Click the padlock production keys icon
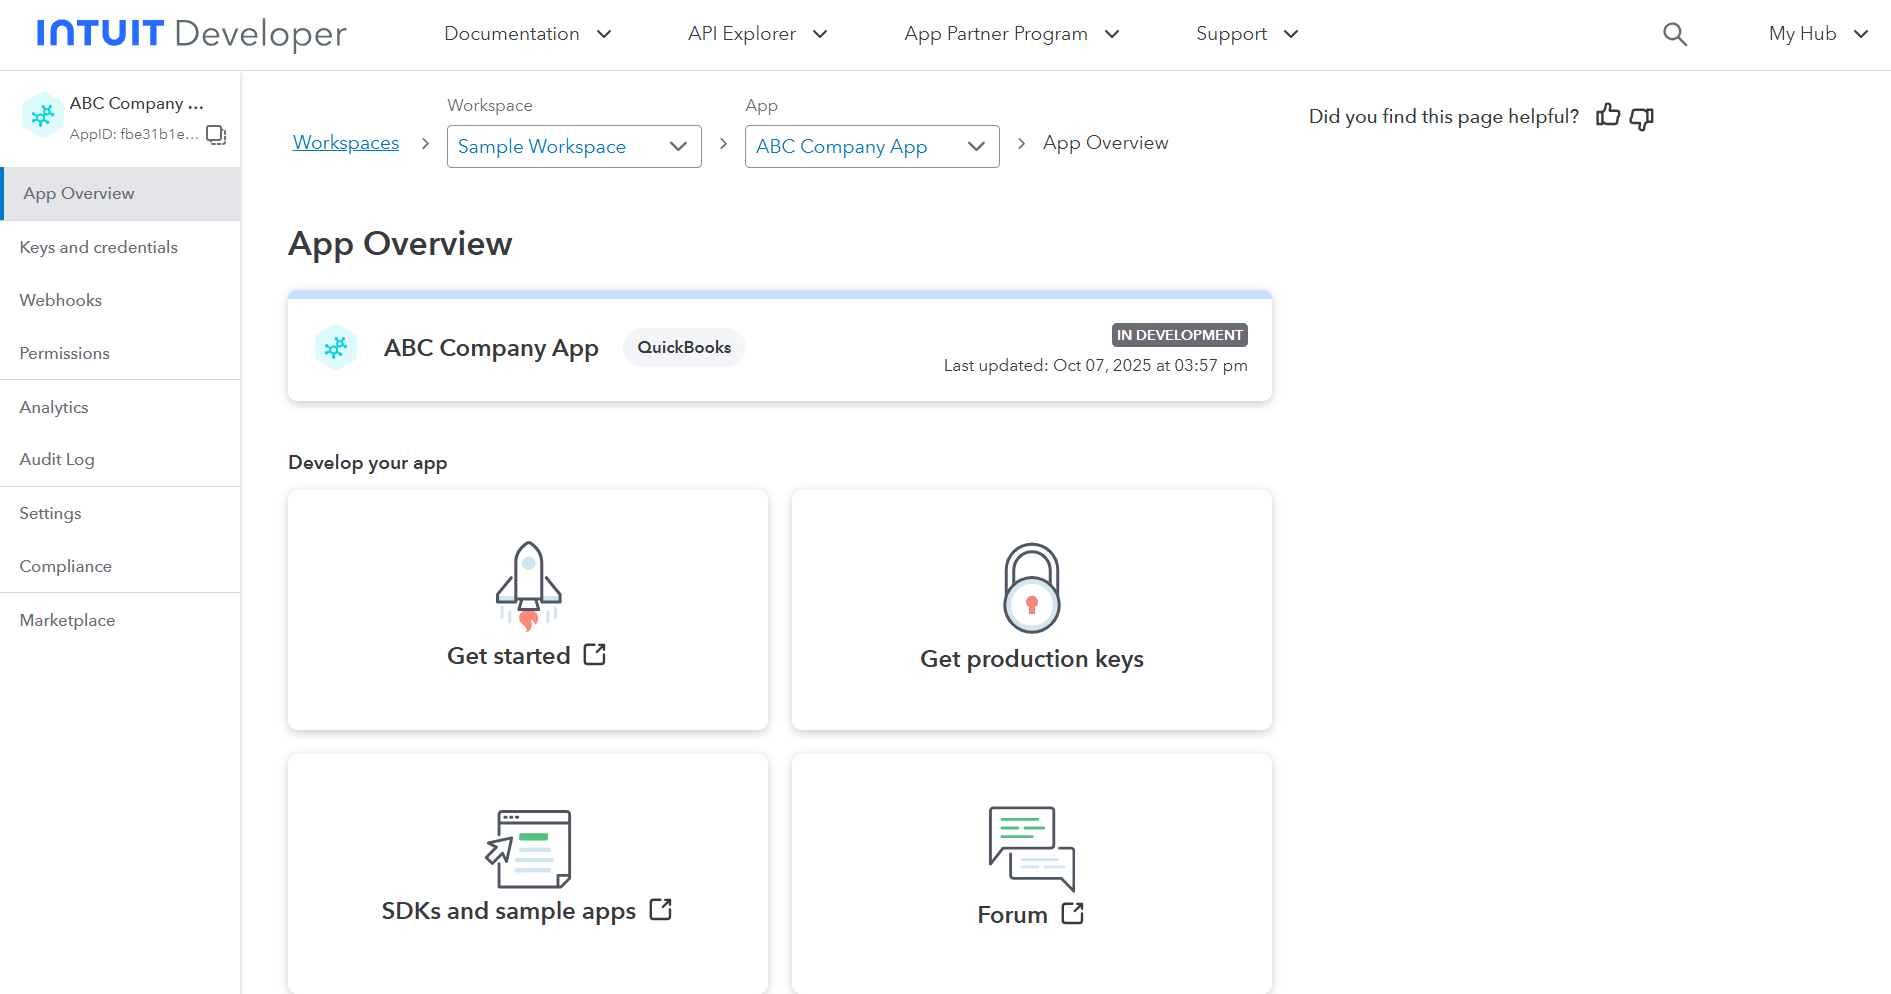 tap(1032, 588)
